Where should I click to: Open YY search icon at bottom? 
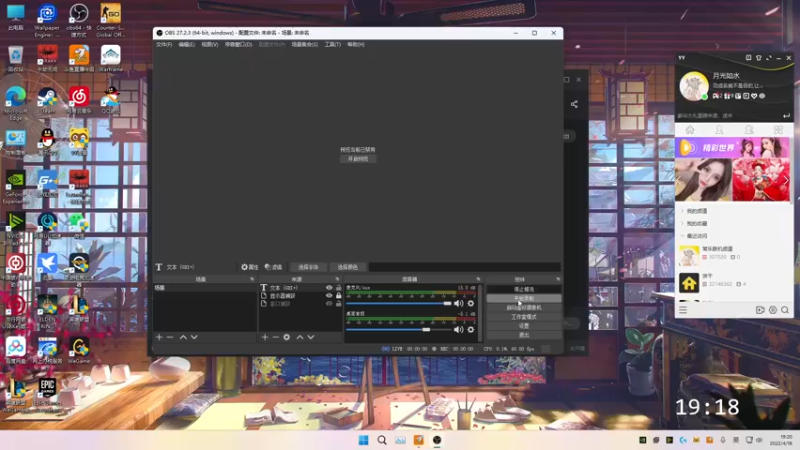point(785,310)
